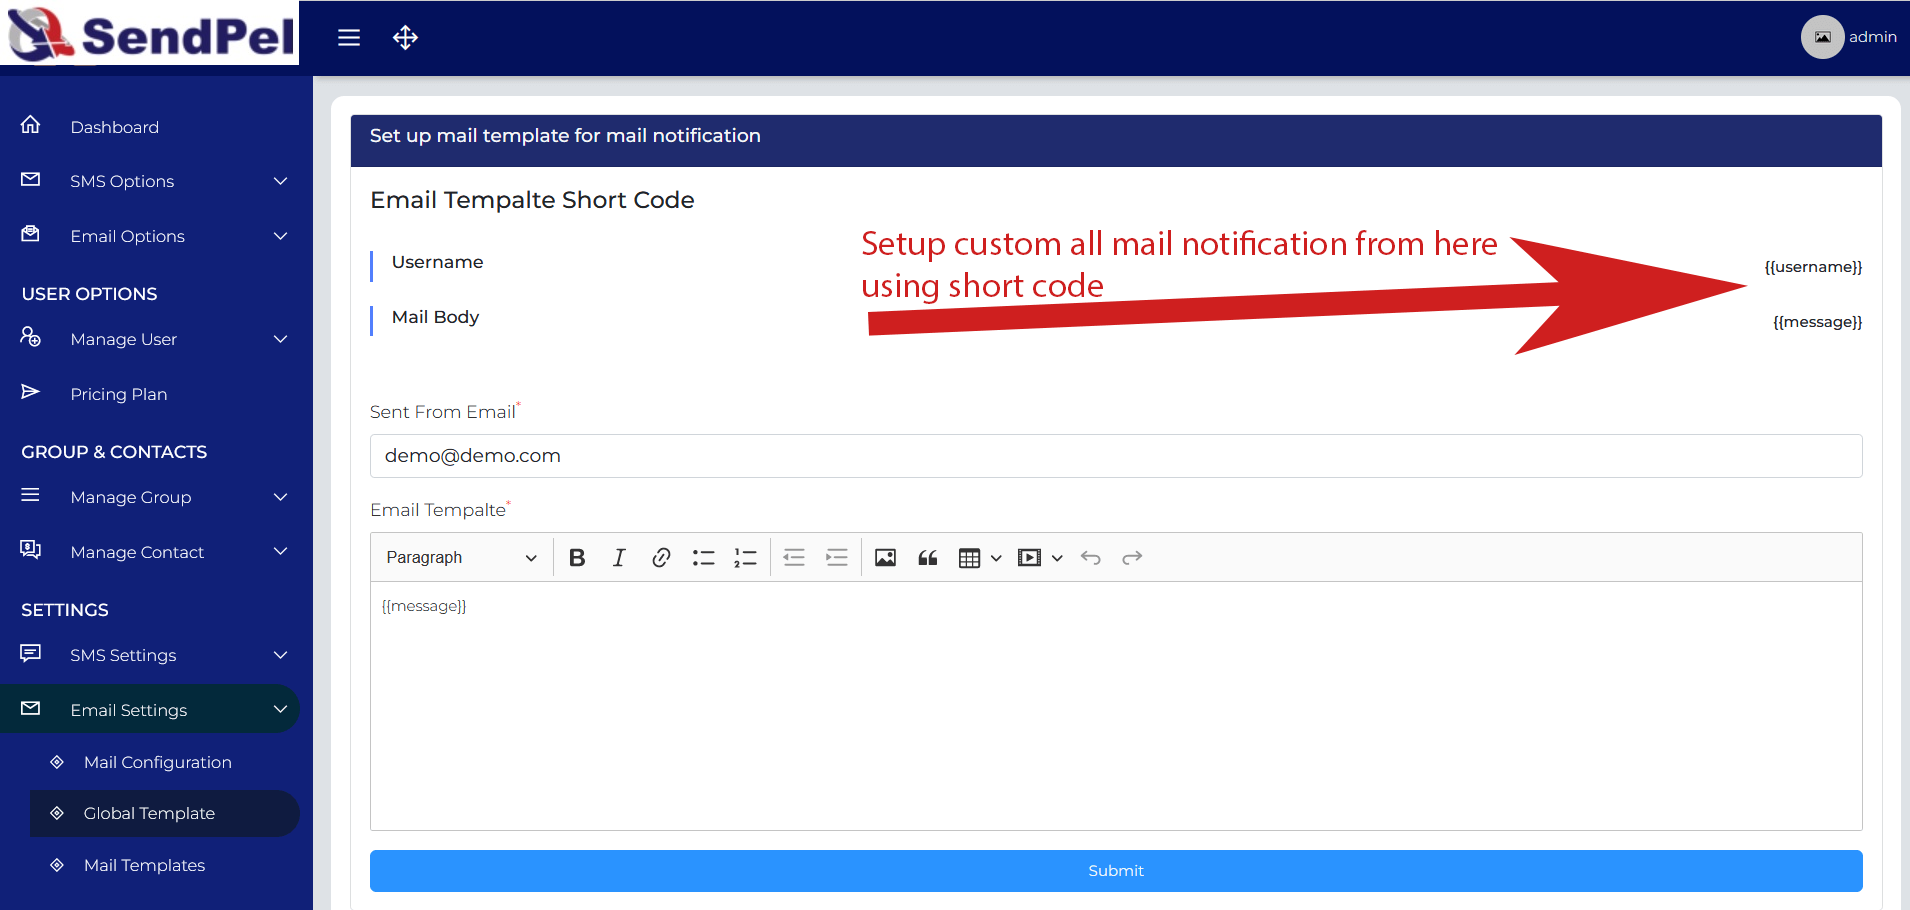Click the undo icon in editor
The height and width of the screenshot is (910, 1910).
[x=1091, y=558]
